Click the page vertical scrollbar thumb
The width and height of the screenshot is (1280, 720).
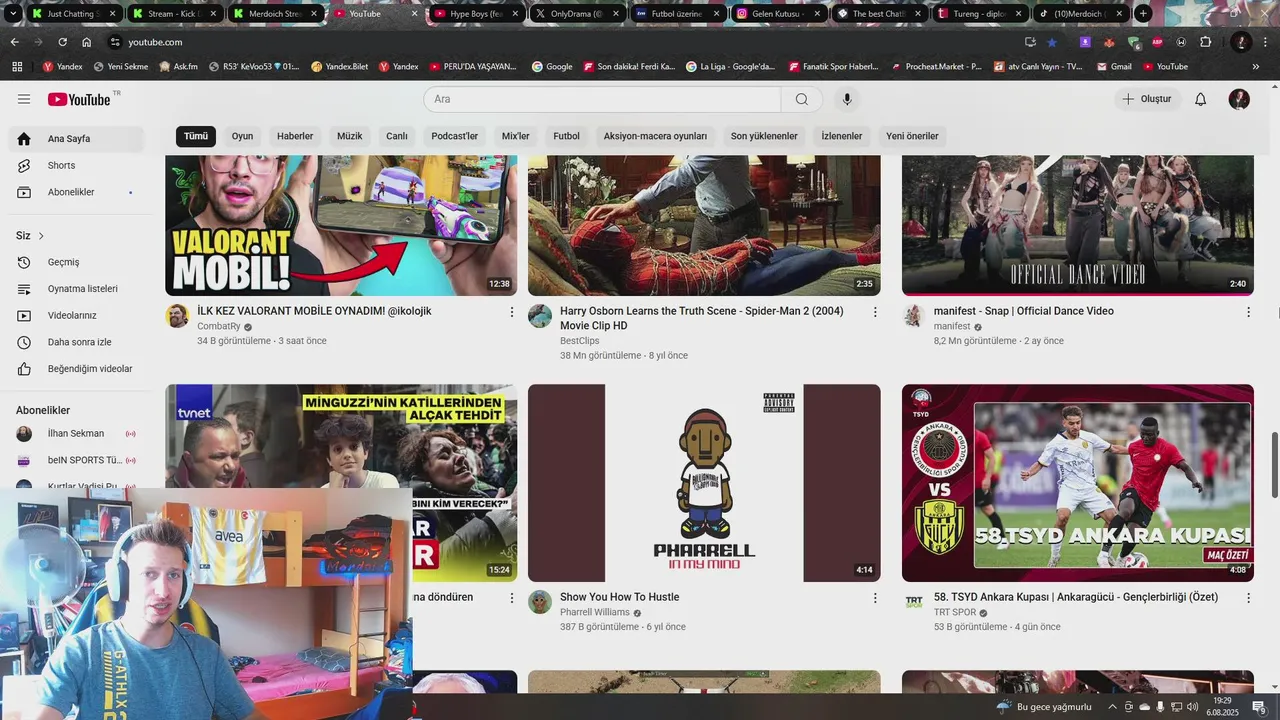click(1274, 465)
